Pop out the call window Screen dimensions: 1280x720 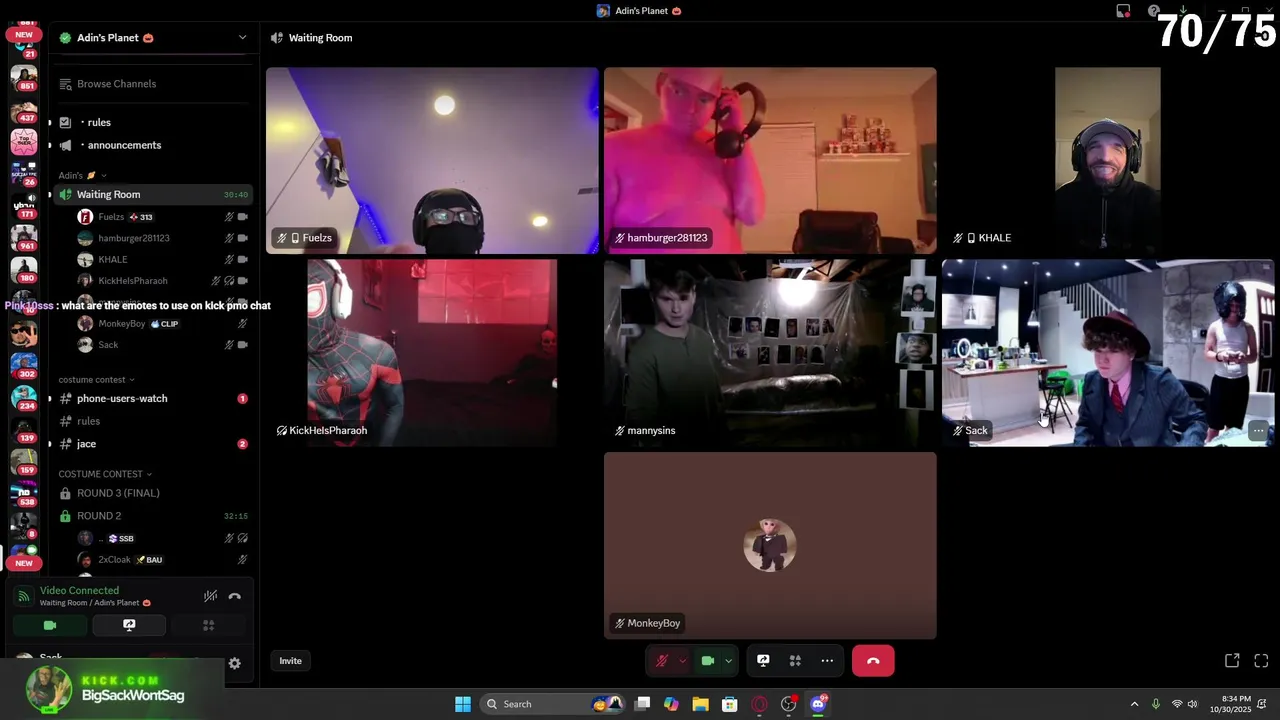tap(1232, 661)
